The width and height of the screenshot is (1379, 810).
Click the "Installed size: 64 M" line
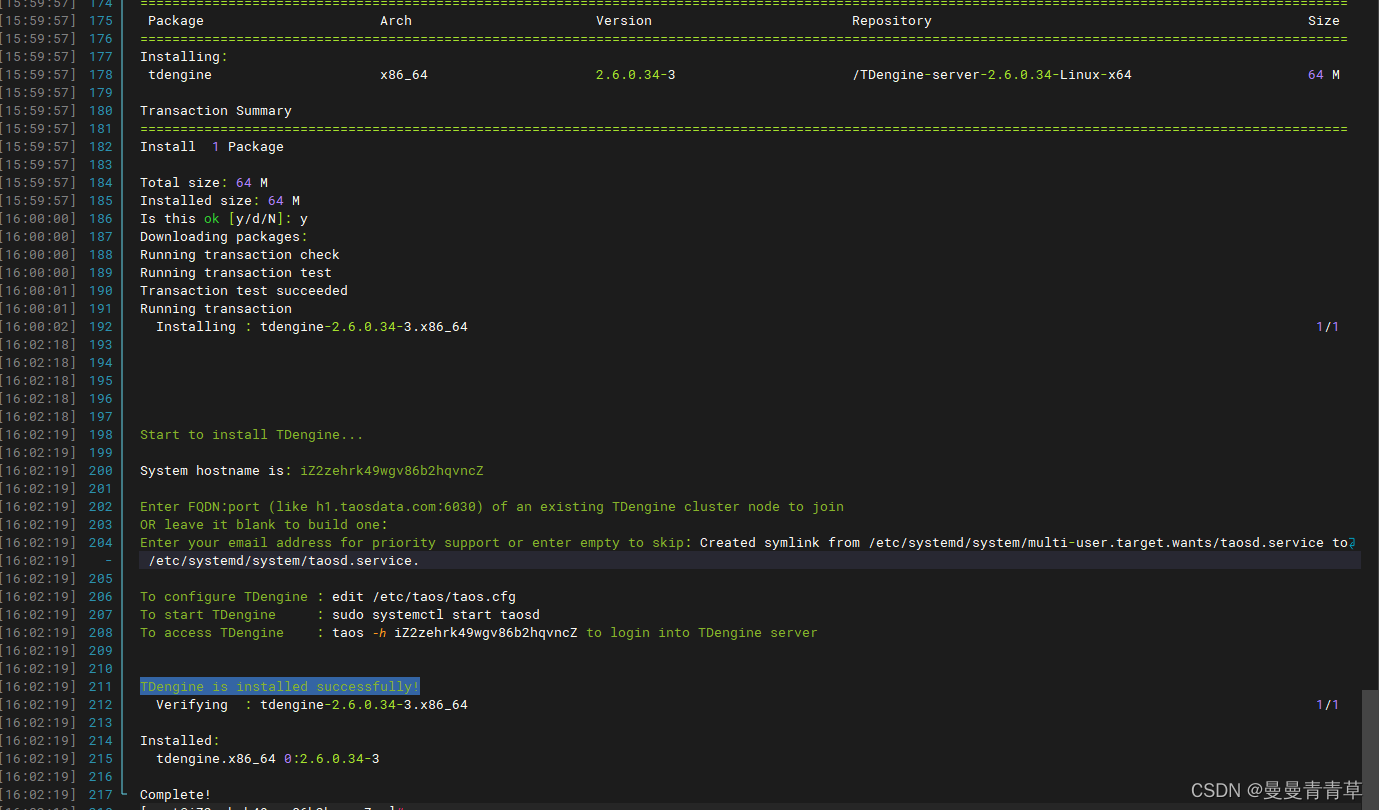pos(220,201)
